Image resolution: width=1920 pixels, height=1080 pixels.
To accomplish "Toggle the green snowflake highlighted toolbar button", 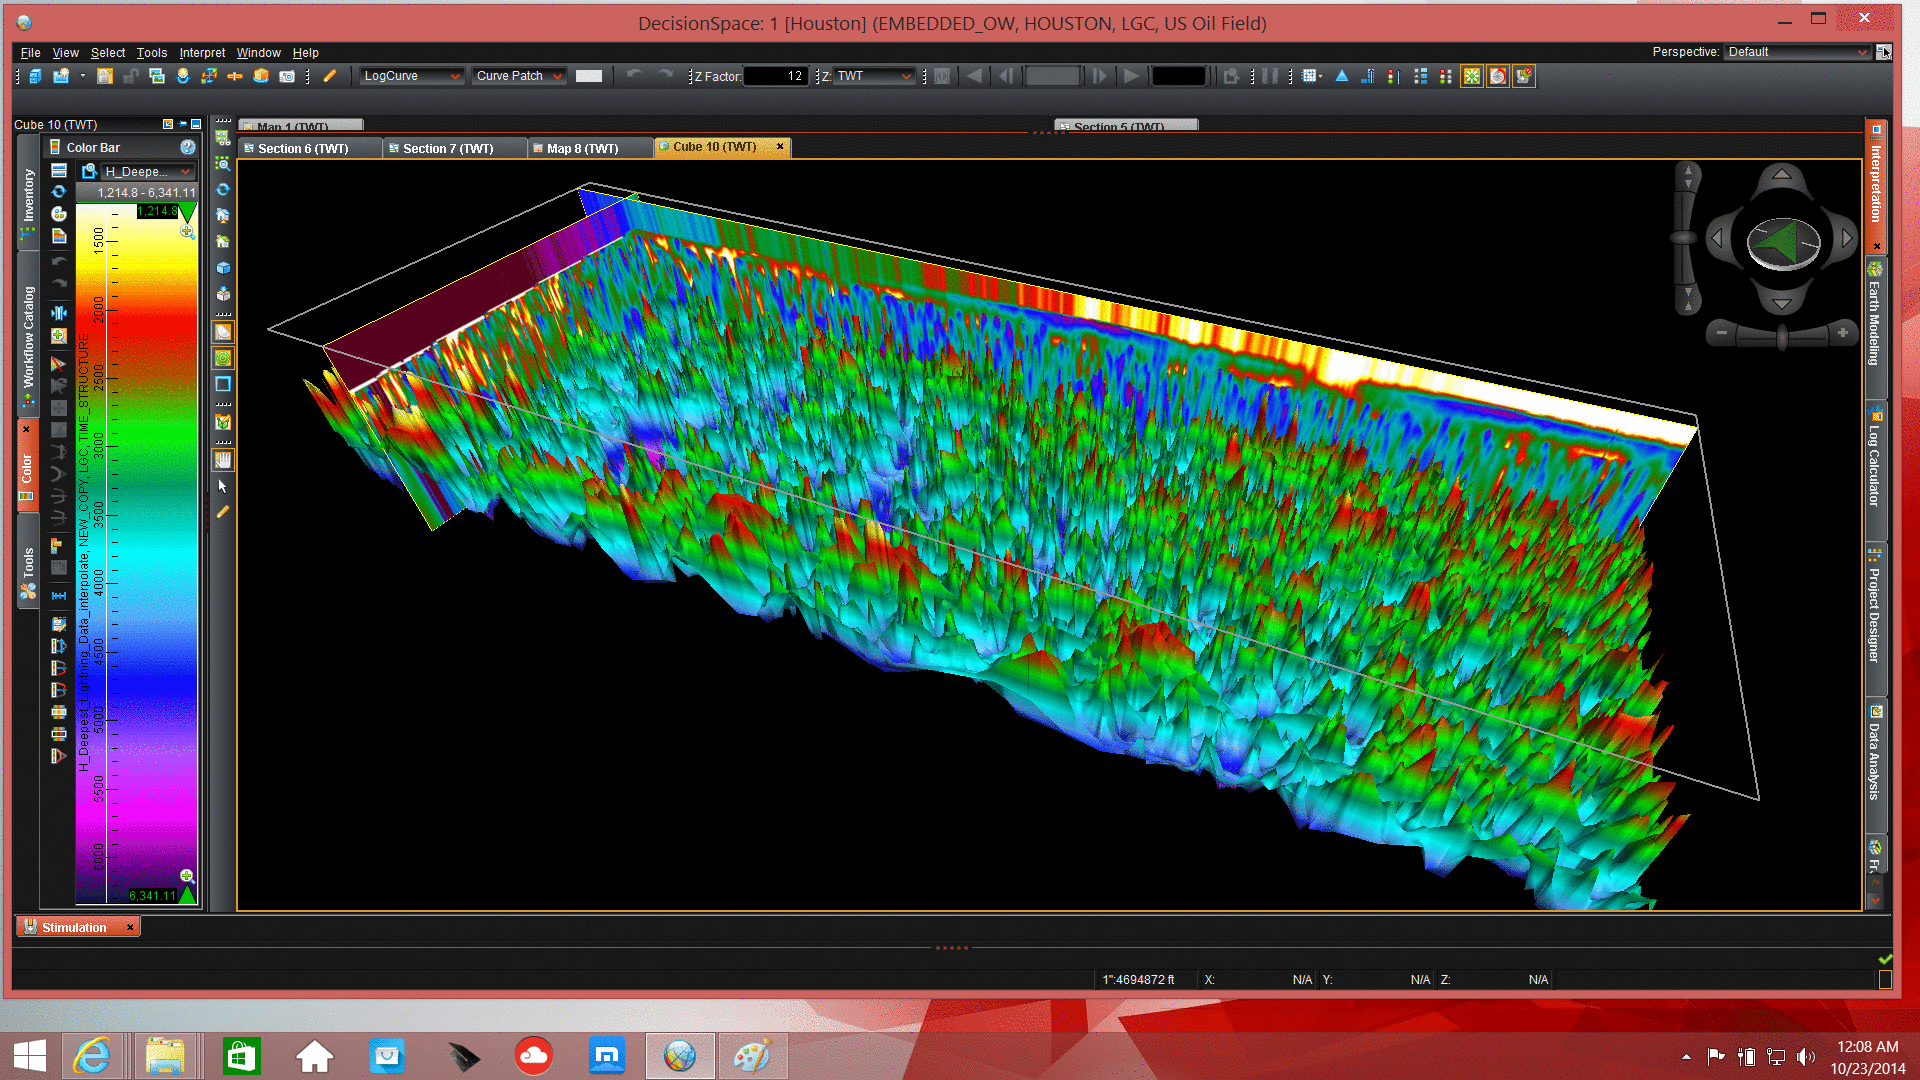I will pos(1471,76).
